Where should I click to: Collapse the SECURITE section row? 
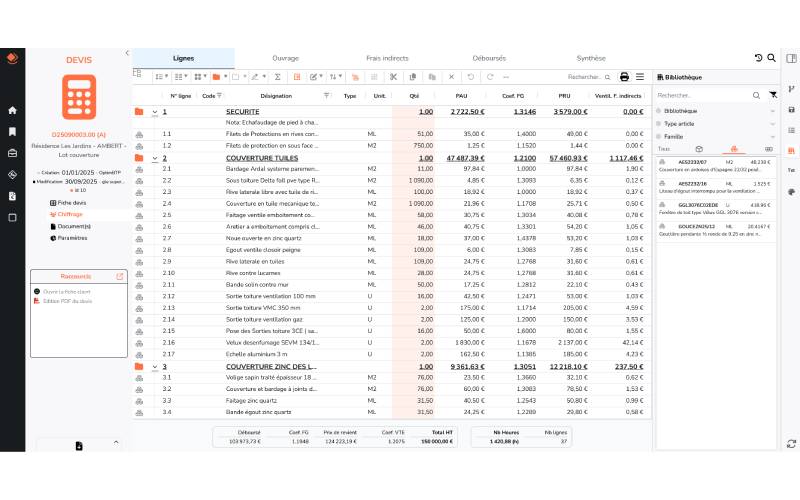pyautogui.click(x=155, y=112)
